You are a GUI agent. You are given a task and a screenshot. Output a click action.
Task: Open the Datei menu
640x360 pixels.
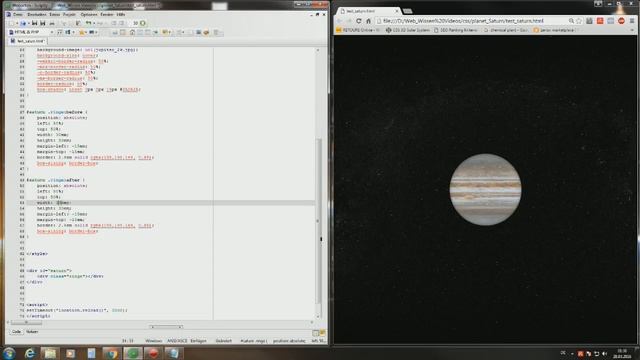click(18, 14)
